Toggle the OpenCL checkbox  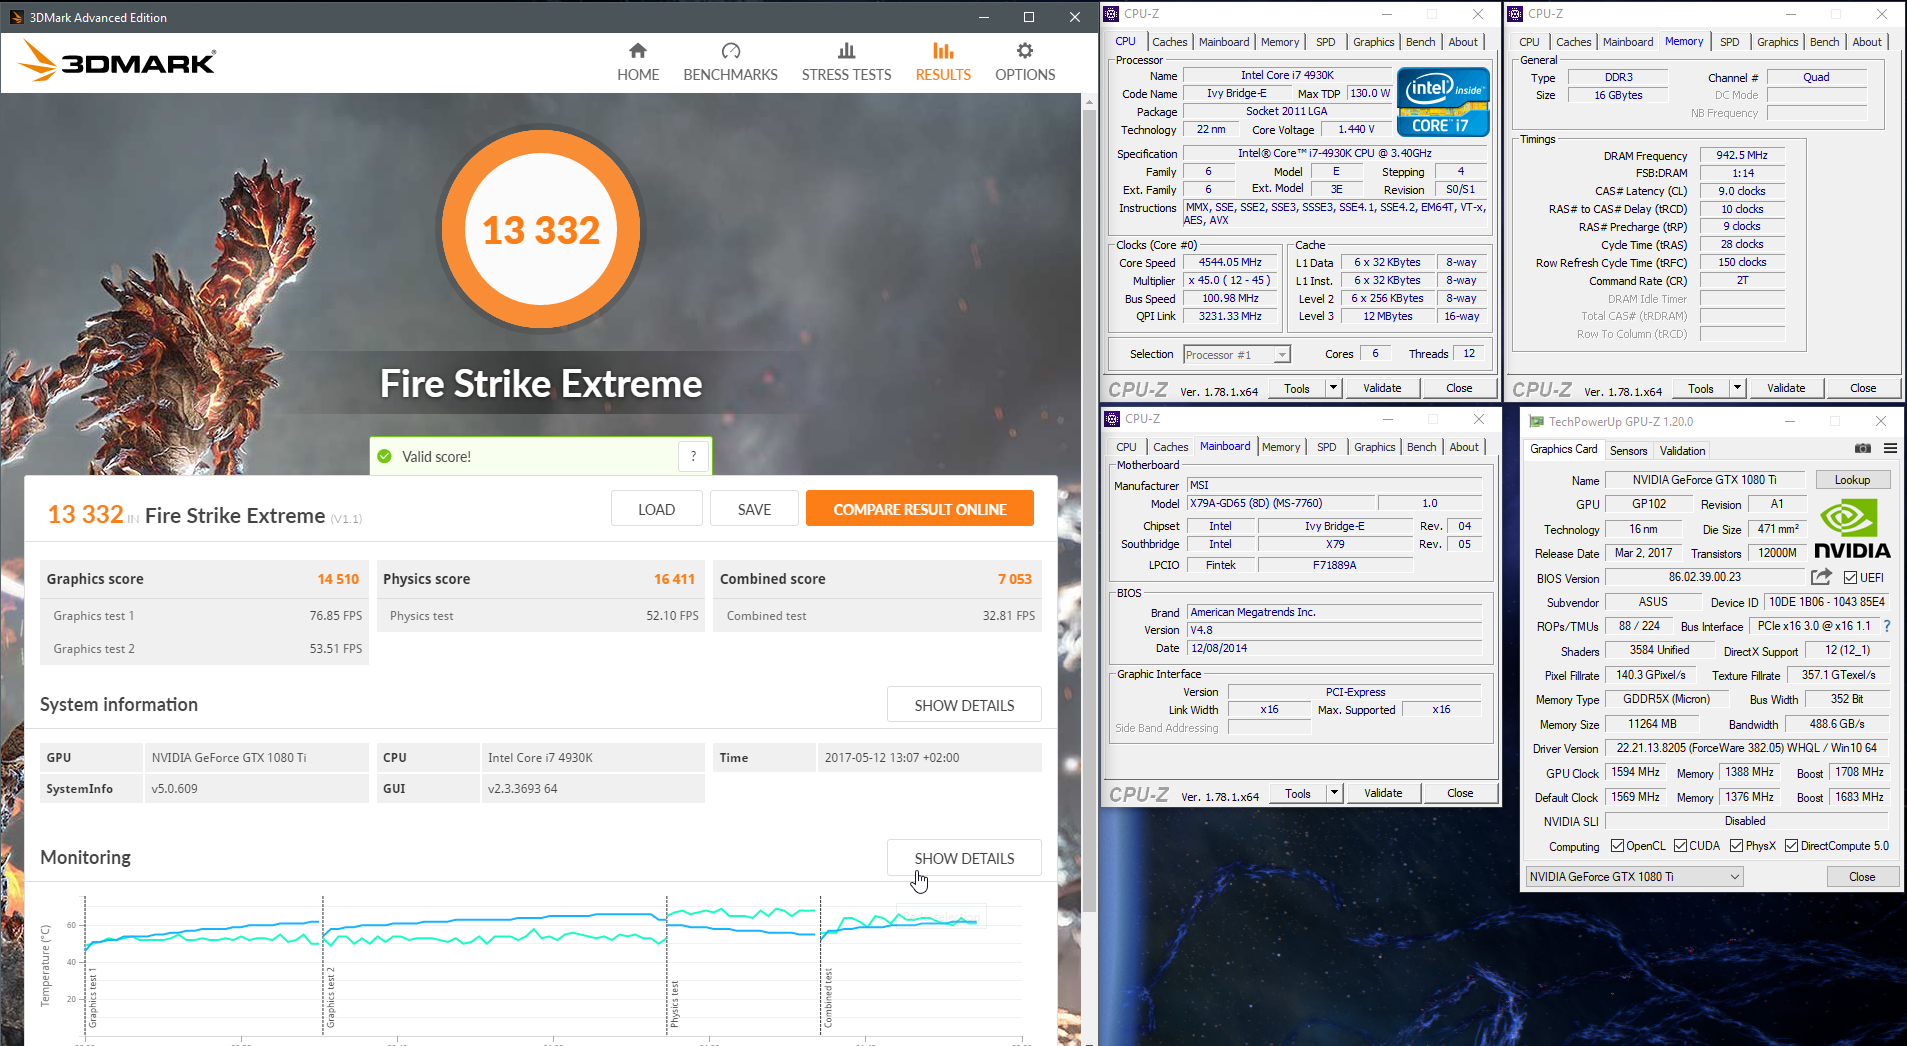pos(1617,846)
